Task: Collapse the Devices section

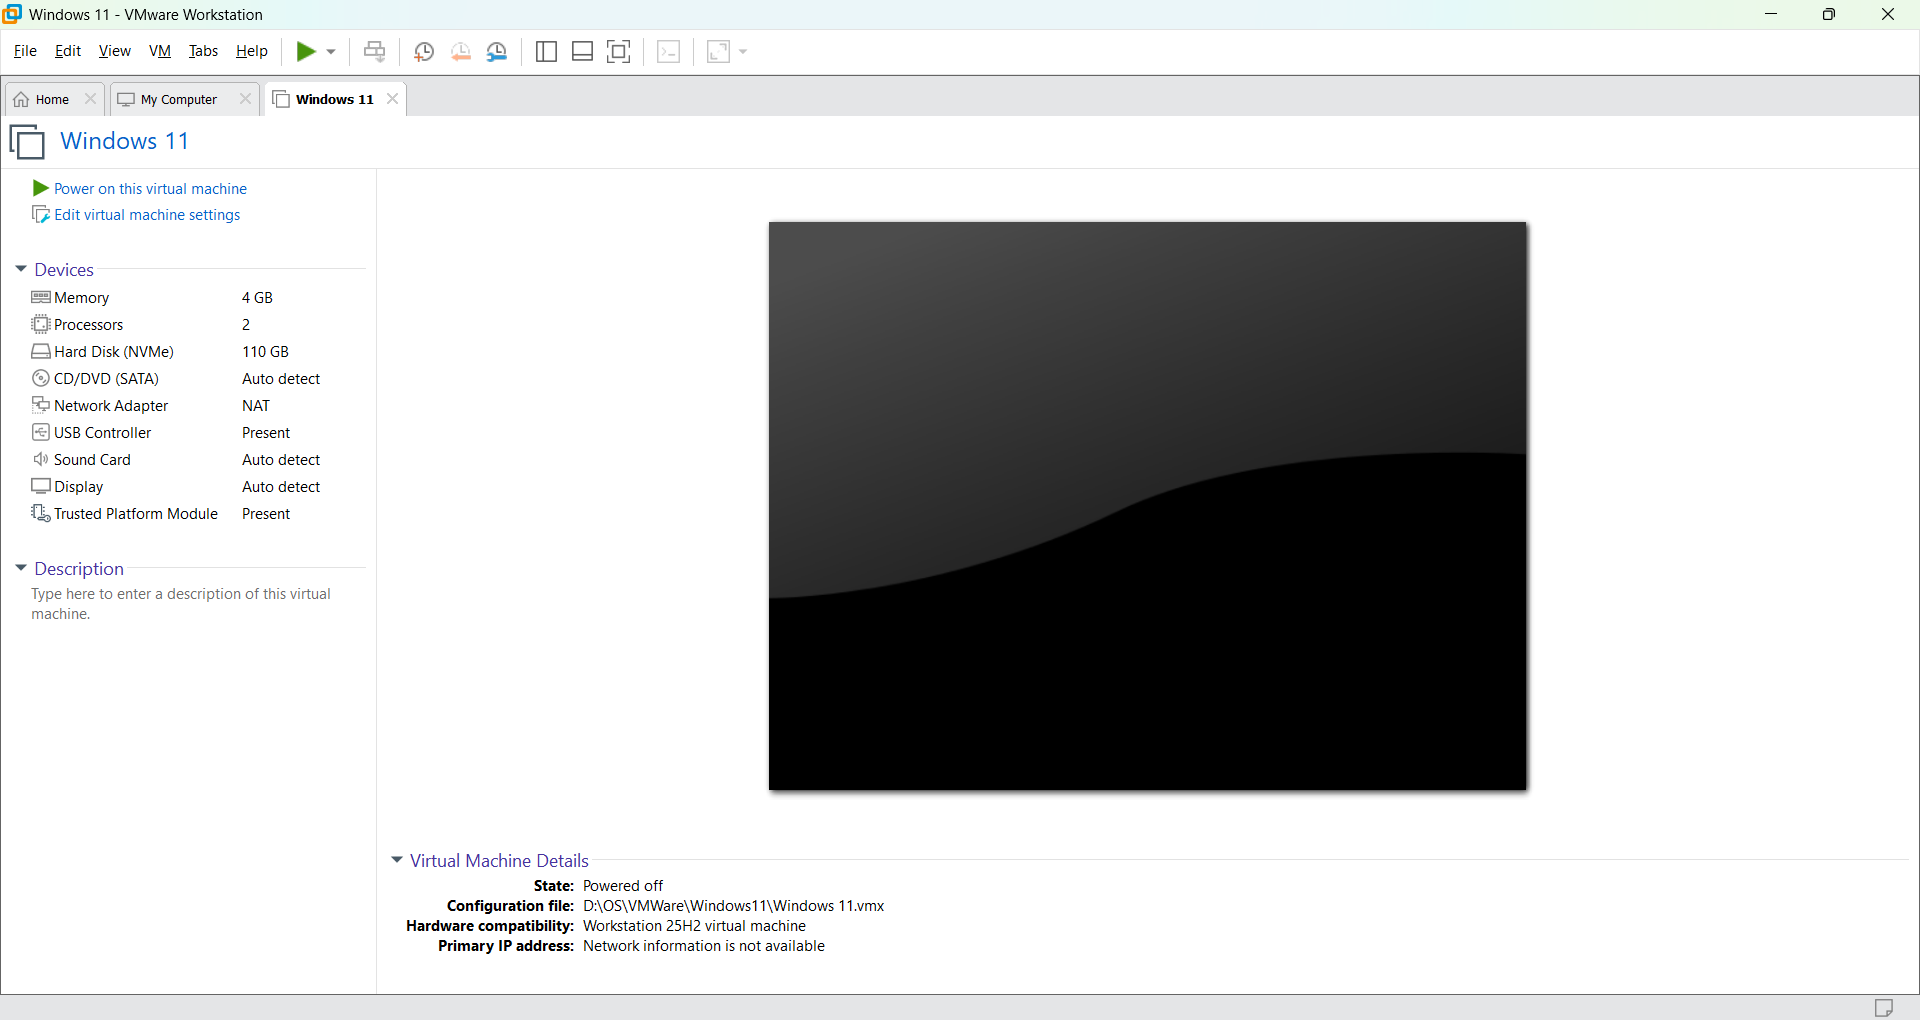Action: click(21, 269)
